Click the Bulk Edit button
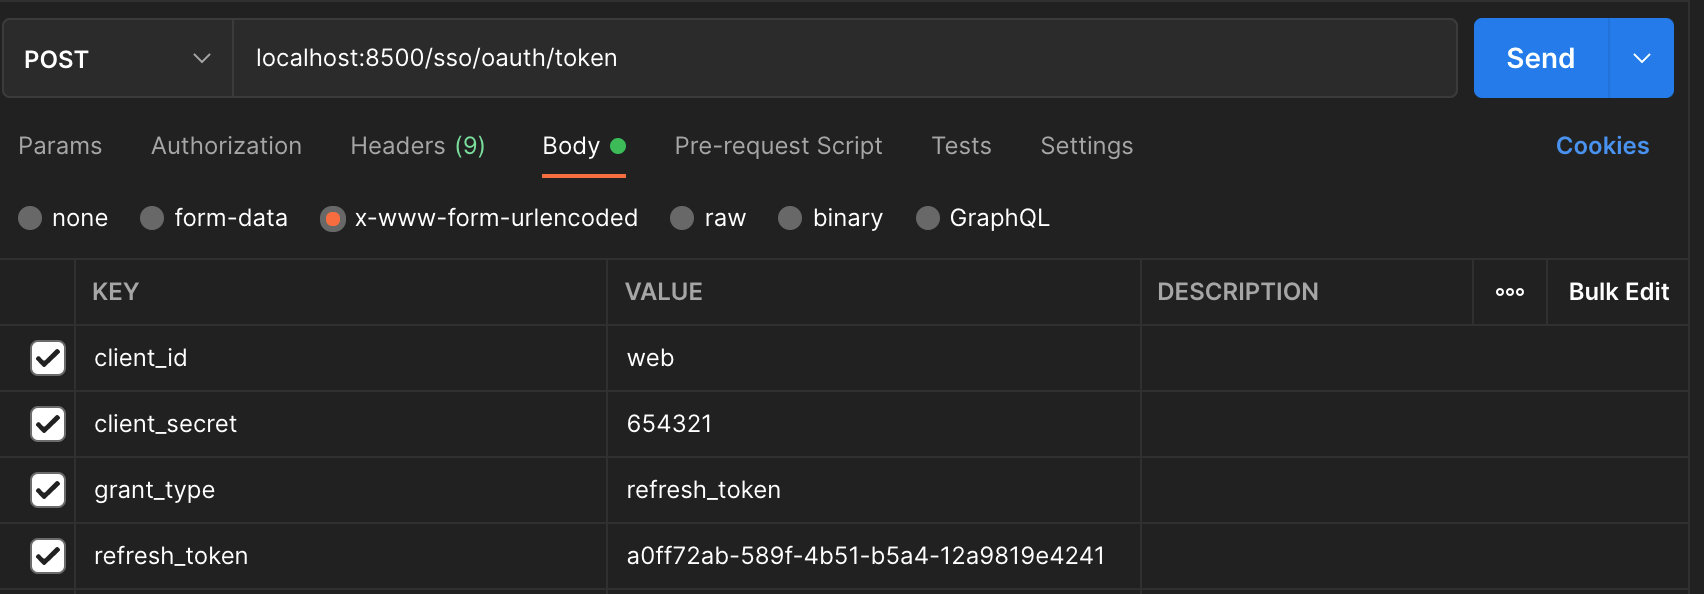1704x594 pixels. tap(1618, 292)
